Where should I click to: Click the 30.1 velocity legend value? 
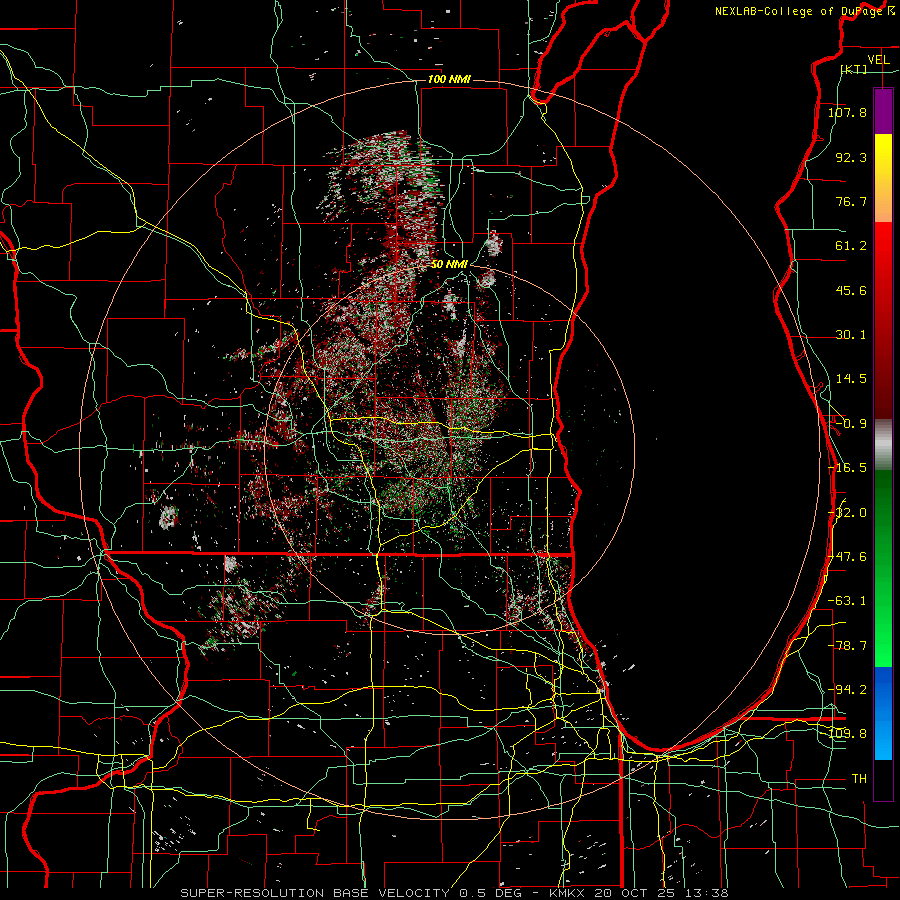click(851, 335)
